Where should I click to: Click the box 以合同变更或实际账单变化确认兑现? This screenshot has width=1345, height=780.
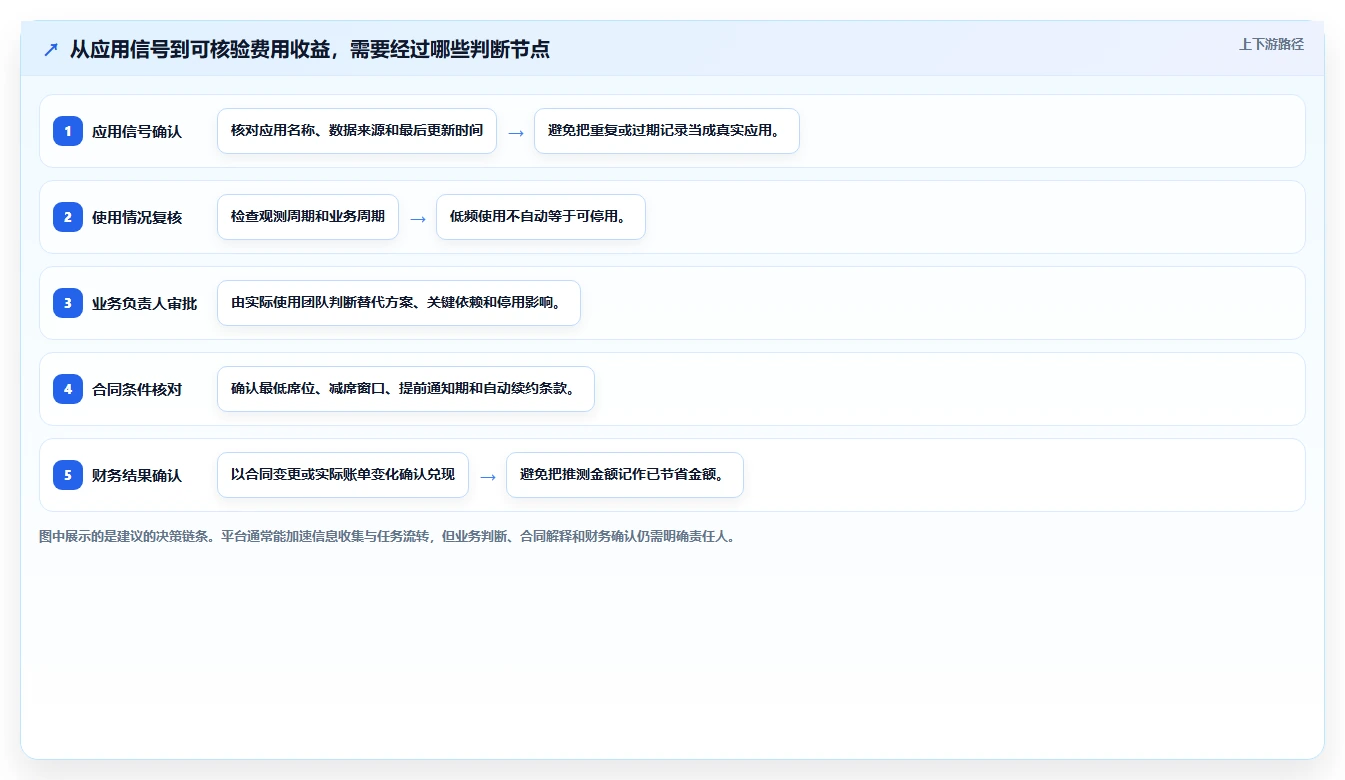(x=343, y=475)
